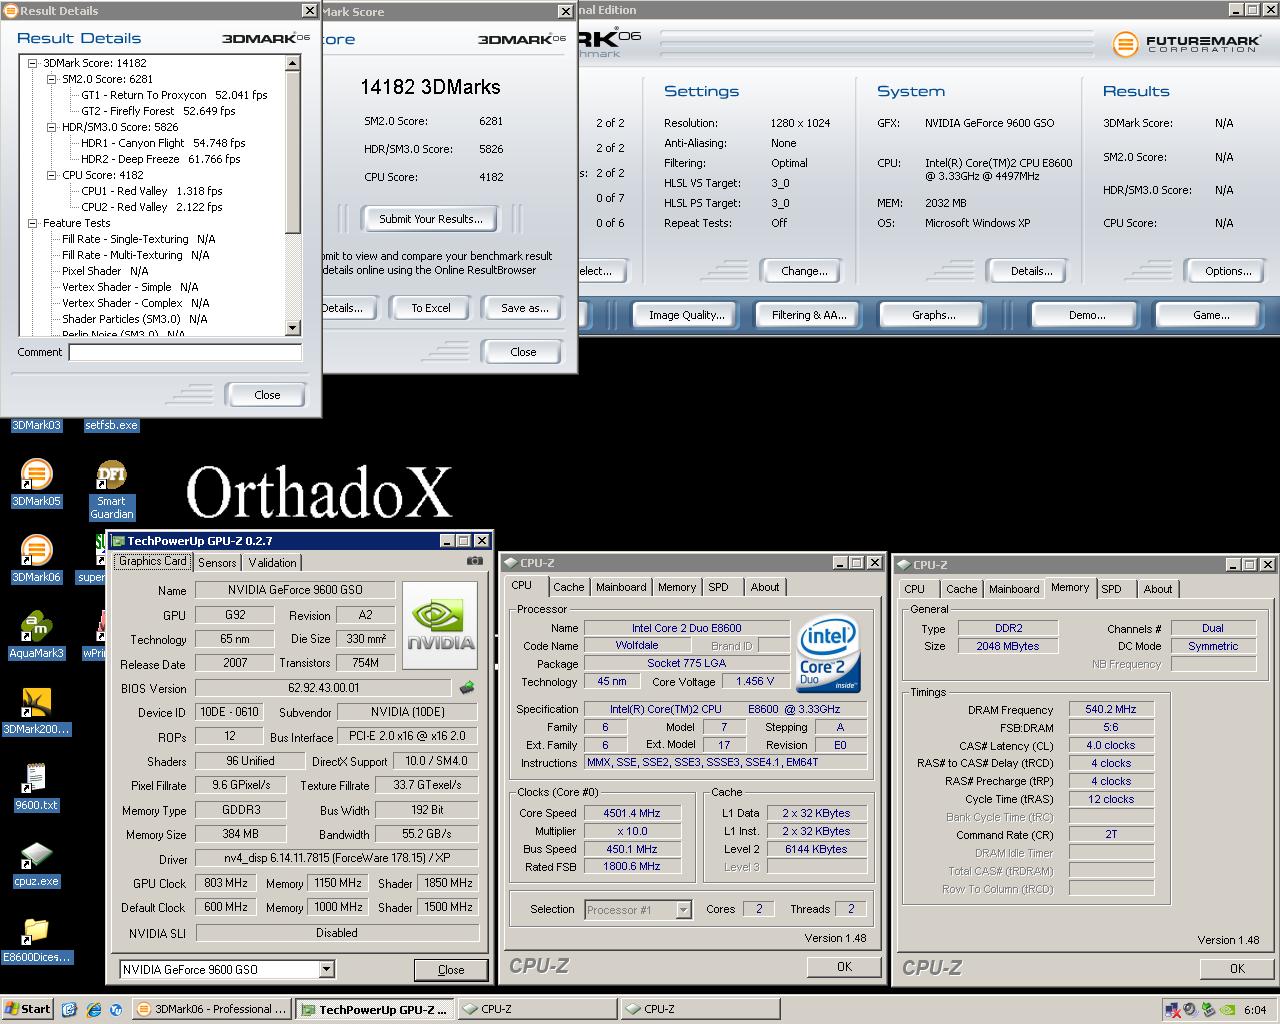Viewport: 1280px width, 1024px height.
Task: Click the Futuremark Corporation logo
Action: click(x=1185, y=44)
